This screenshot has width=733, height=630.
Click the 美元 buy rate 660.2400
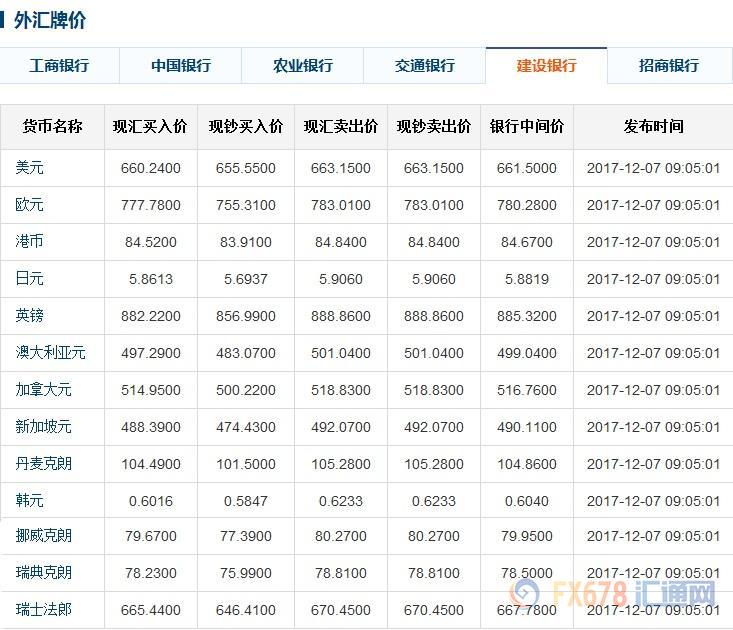coord(151,168)
